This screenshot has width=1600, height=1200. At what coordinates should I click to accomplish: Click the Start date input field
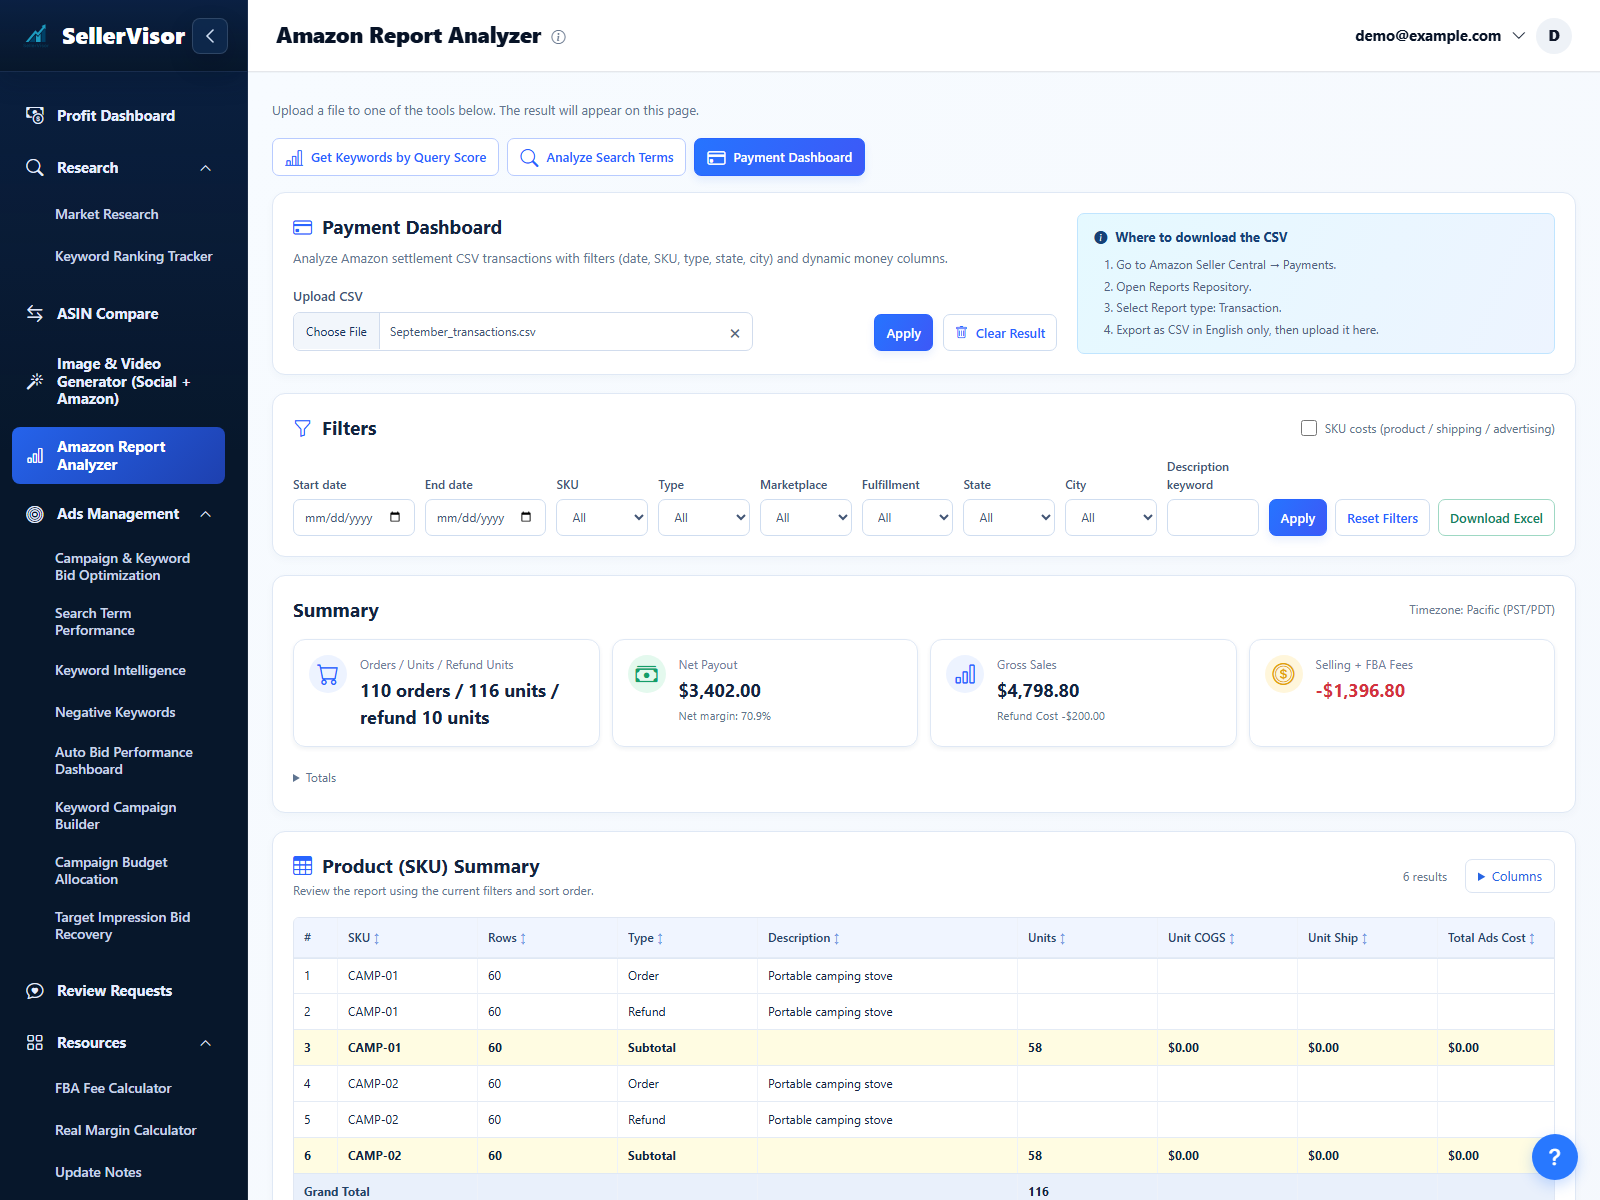(353, 517)
